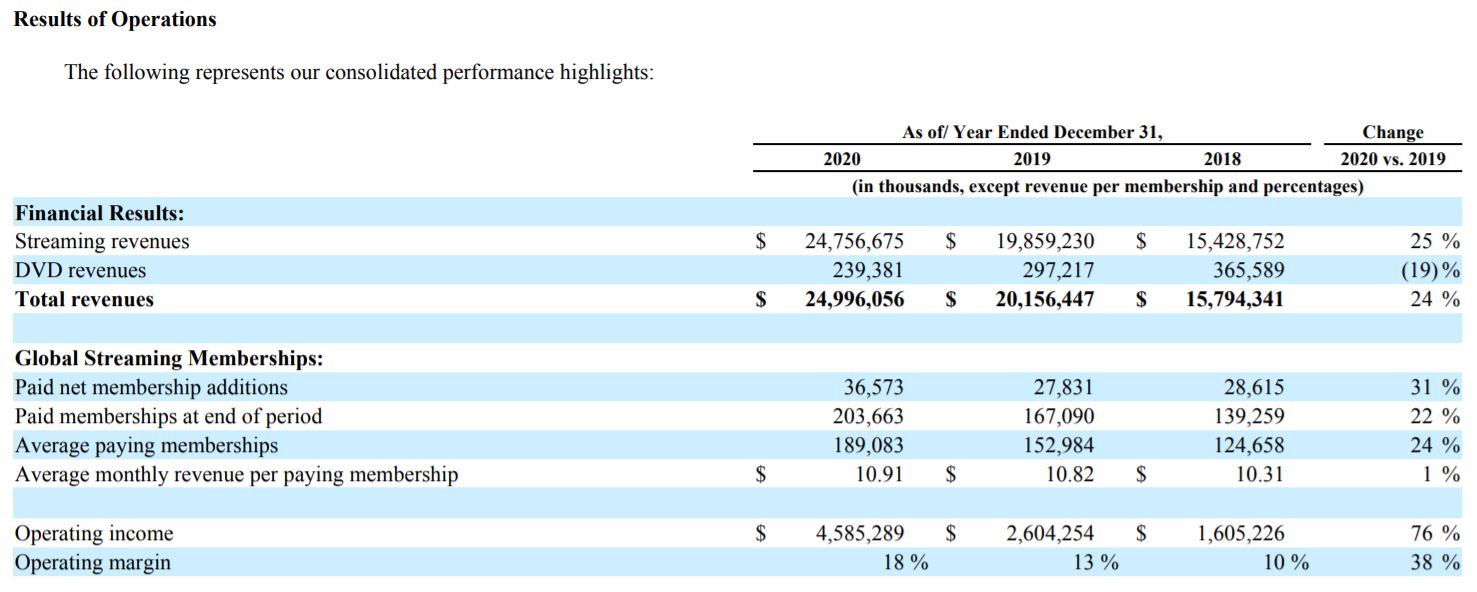The image size is (1477, 592).
Task: Select the 76 % operating income change
Action: click(x=1435, y=534)
